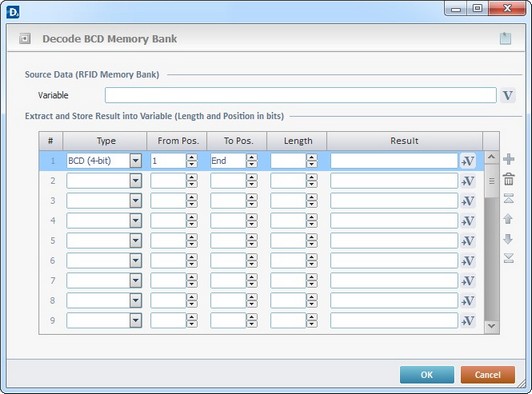Image resolution: width=532 pixels, height=394 pixels.
Task: Increase Length value in row 5
Action: (311, 238)
